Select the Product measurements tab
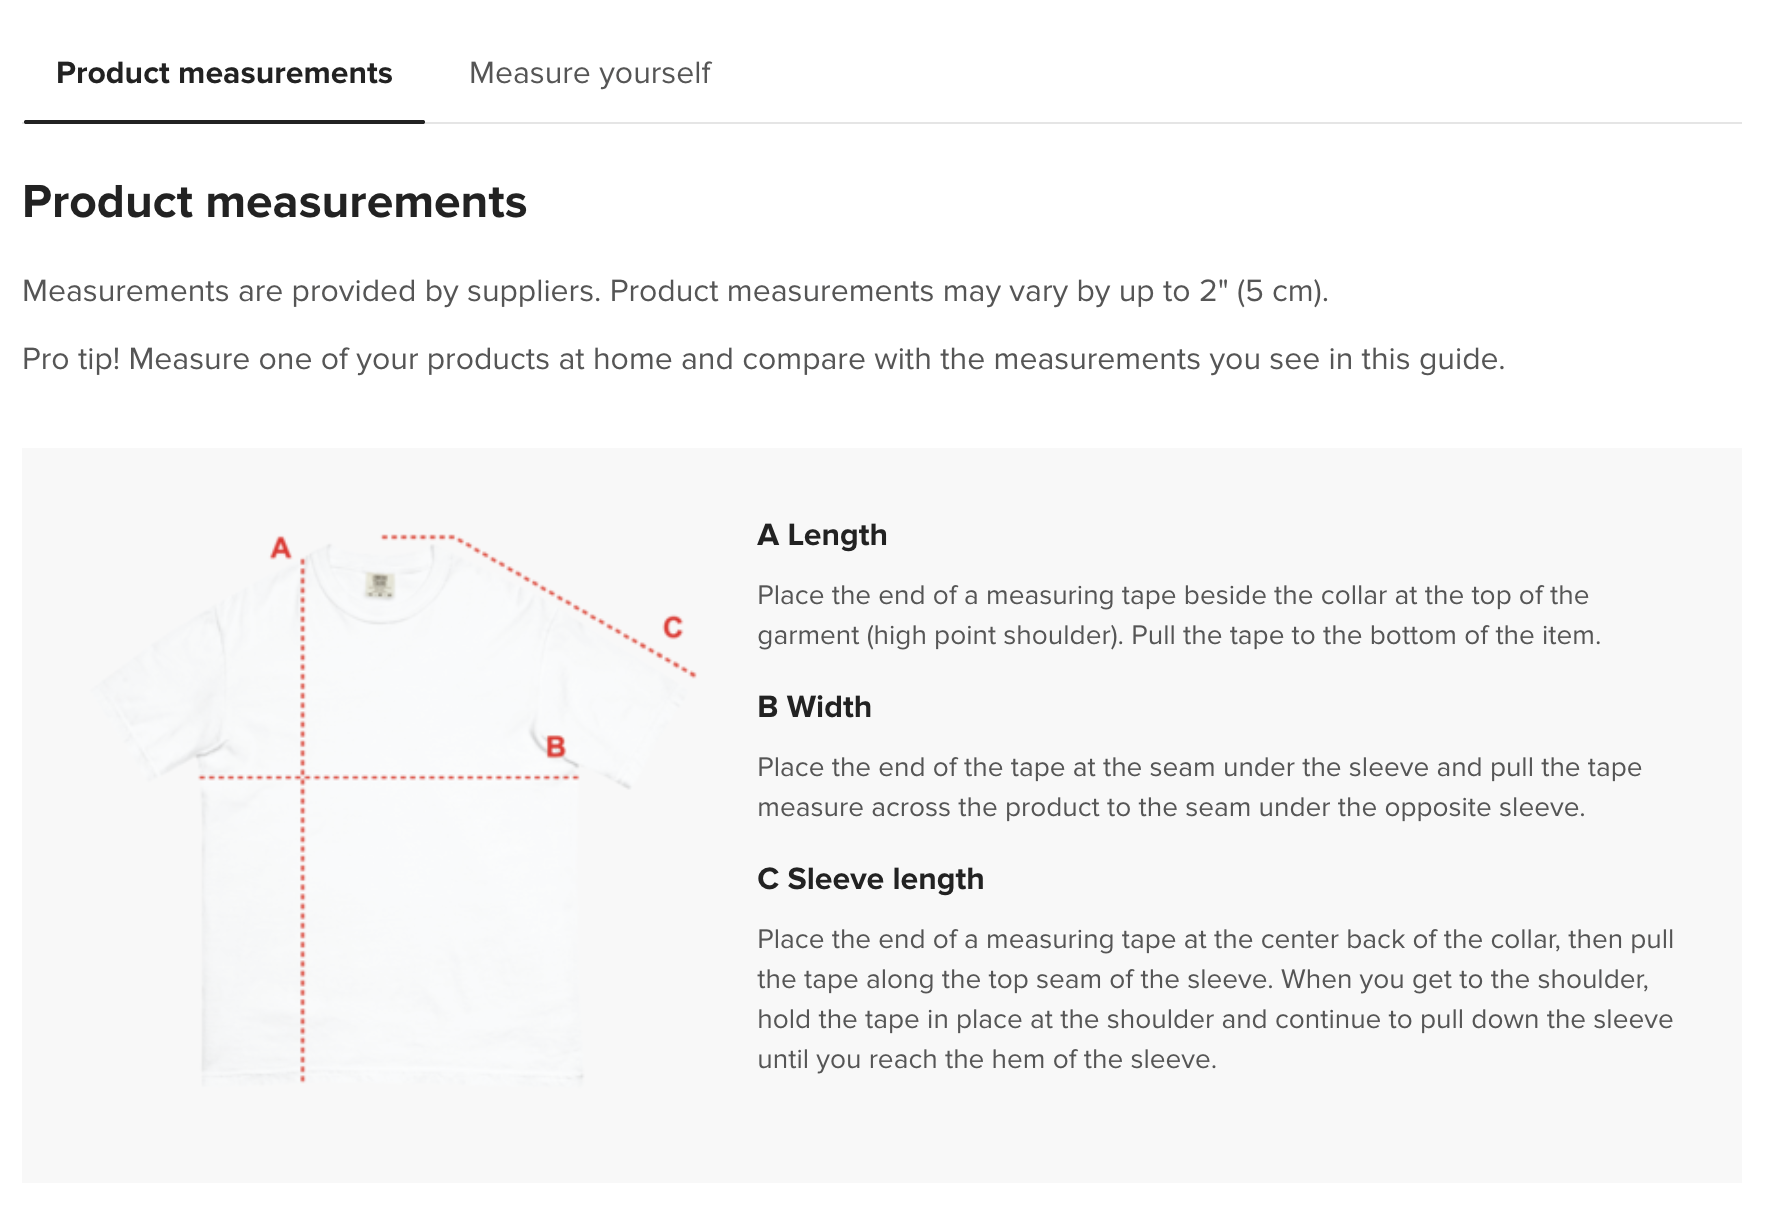Viewport: 1766px width, 1210px height. [224, 73]
